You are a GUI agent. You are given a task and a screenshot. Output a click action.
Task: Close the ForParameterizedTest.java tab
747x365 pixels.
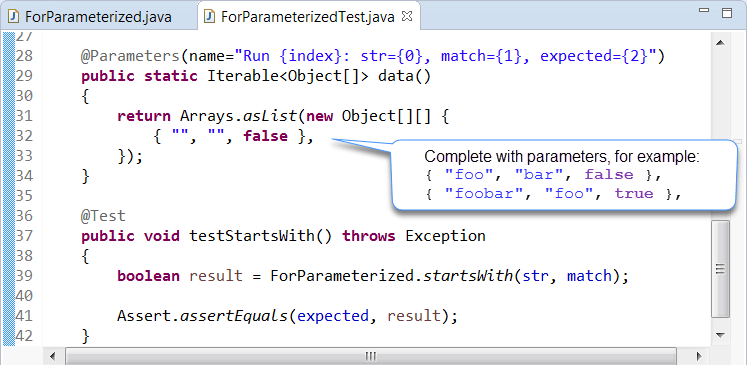click(406, 17)
